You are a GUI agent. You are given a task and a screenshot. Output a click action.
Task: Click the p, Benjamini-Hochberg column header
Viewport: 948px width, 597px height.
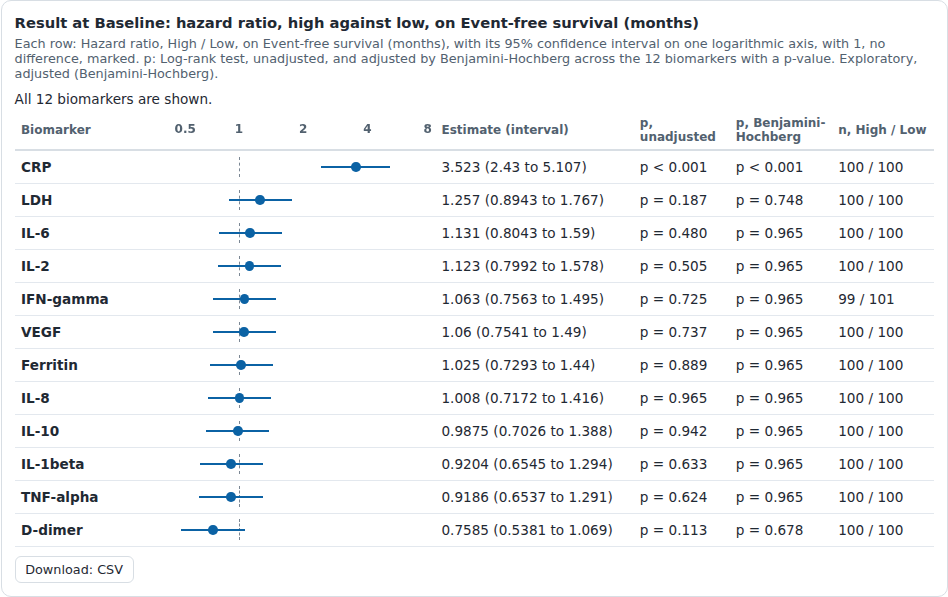point(780,130)
